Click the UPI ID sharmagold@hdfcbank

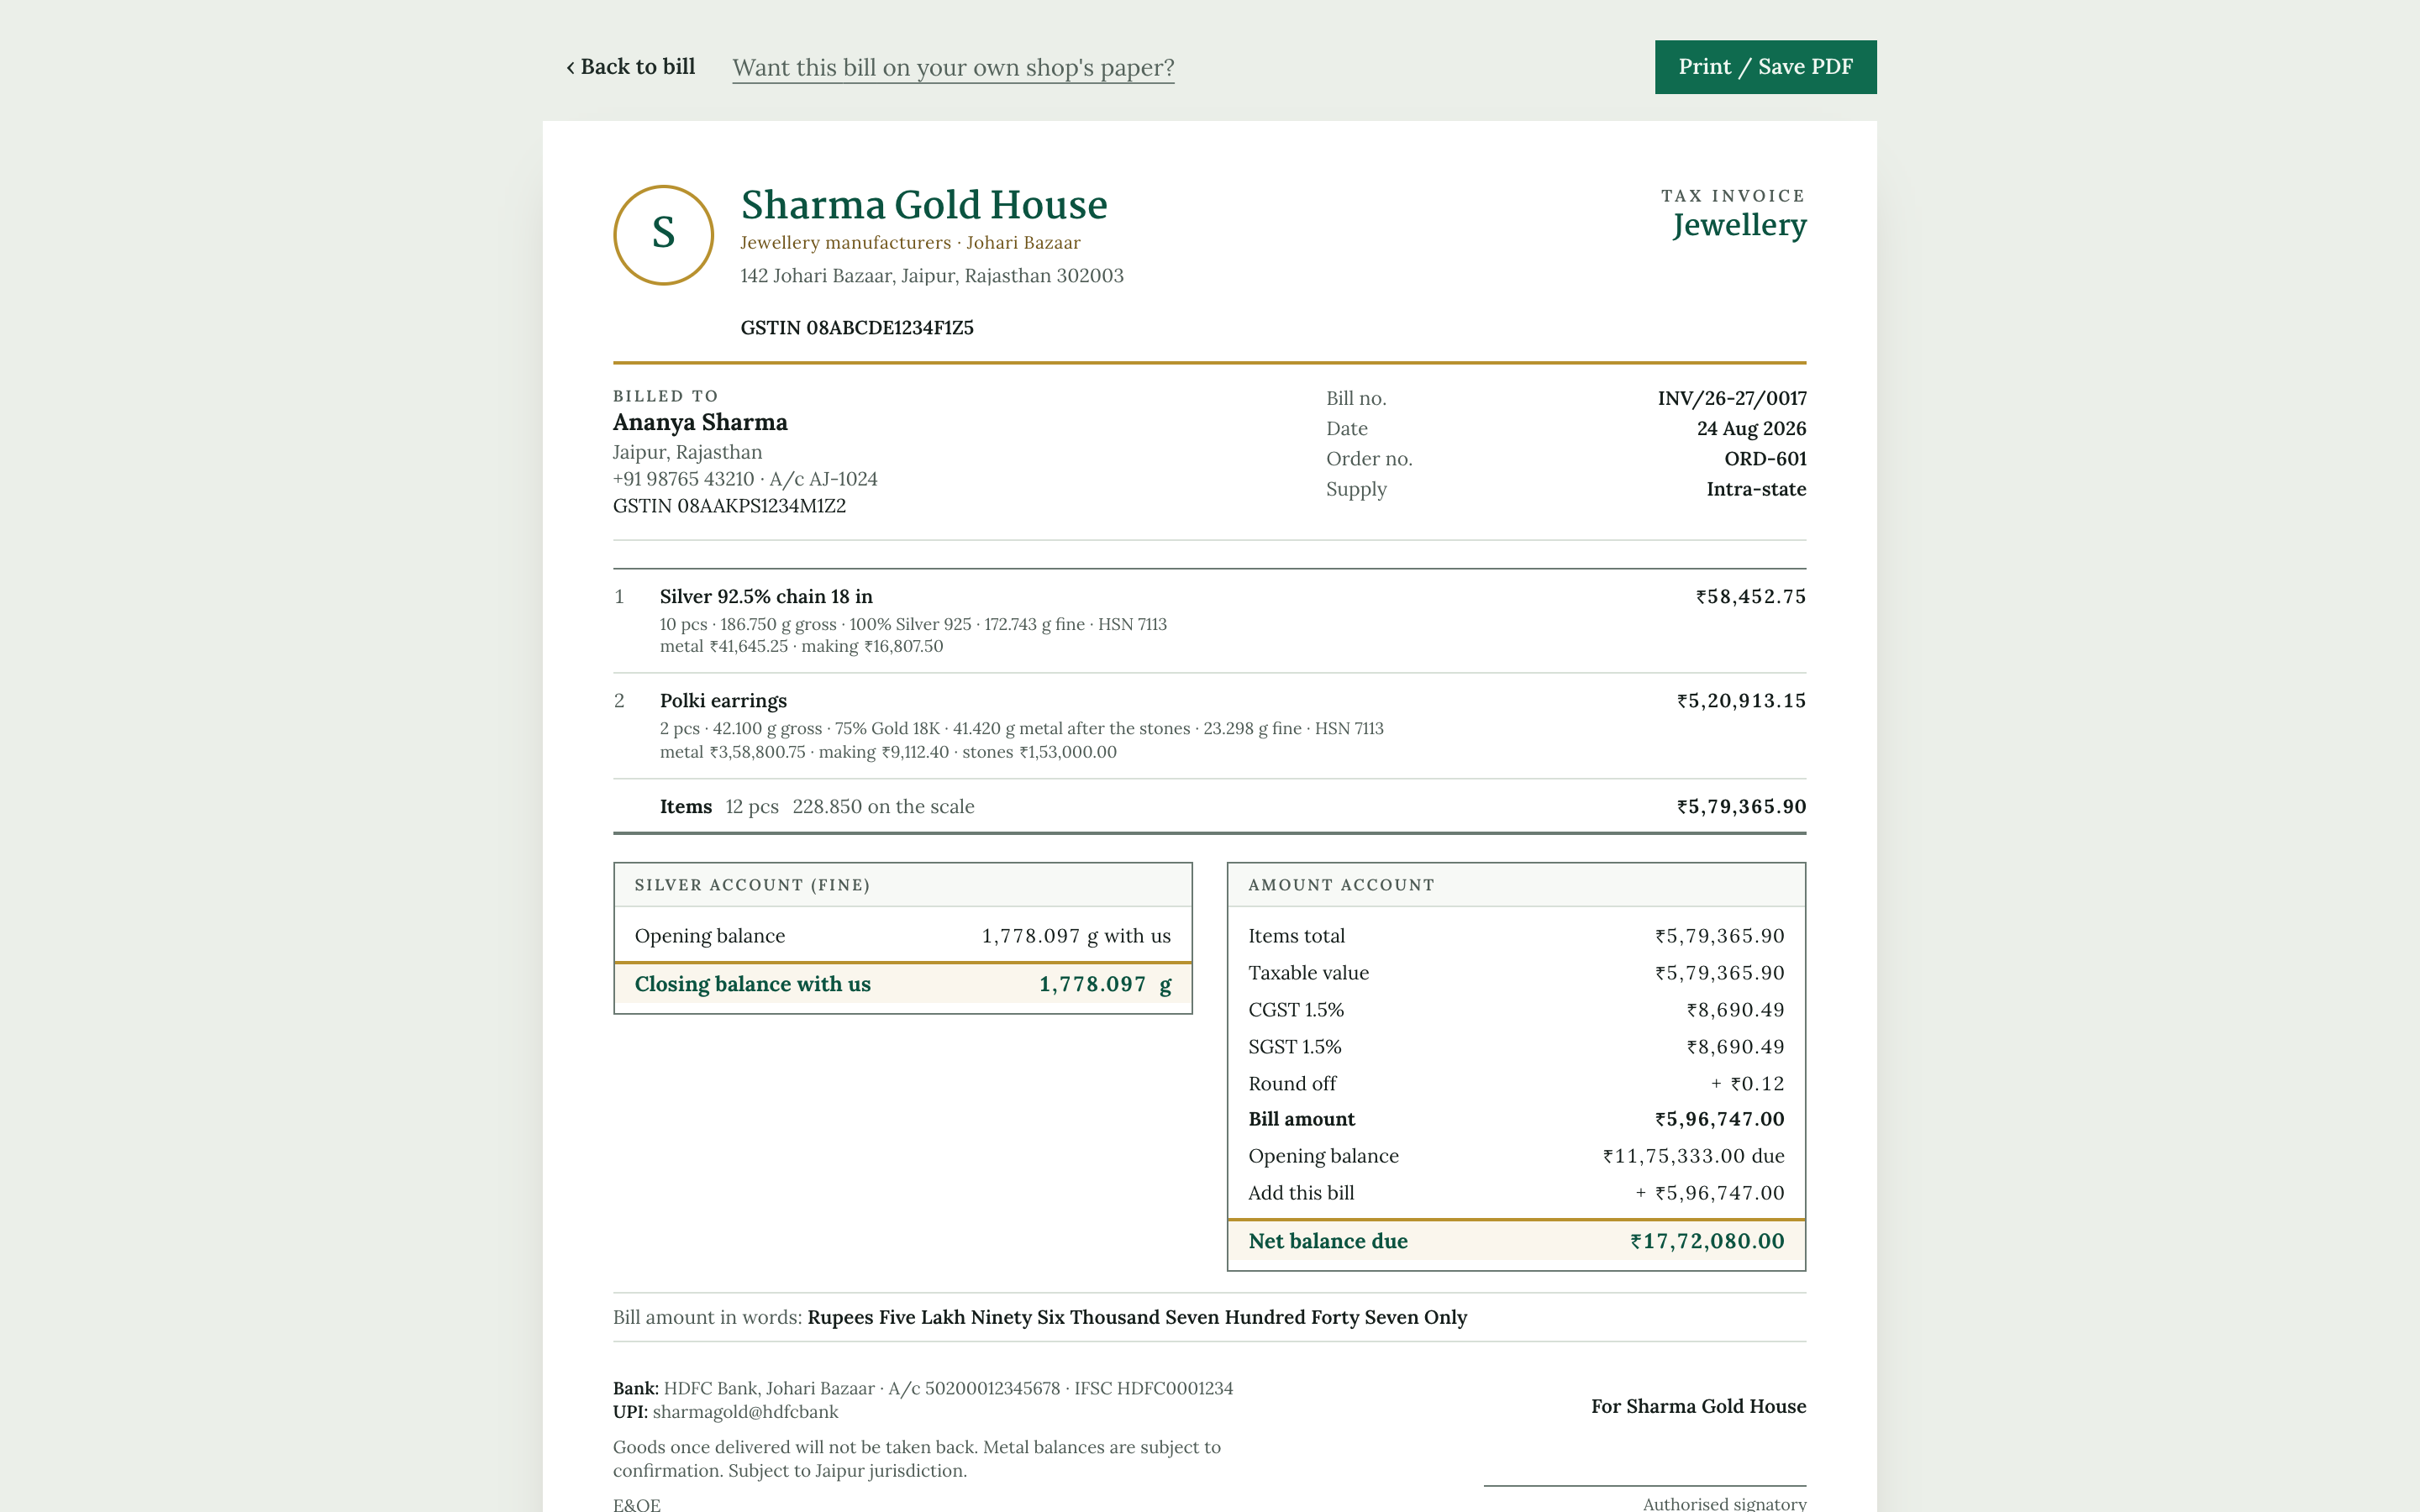coord(745,1412)
